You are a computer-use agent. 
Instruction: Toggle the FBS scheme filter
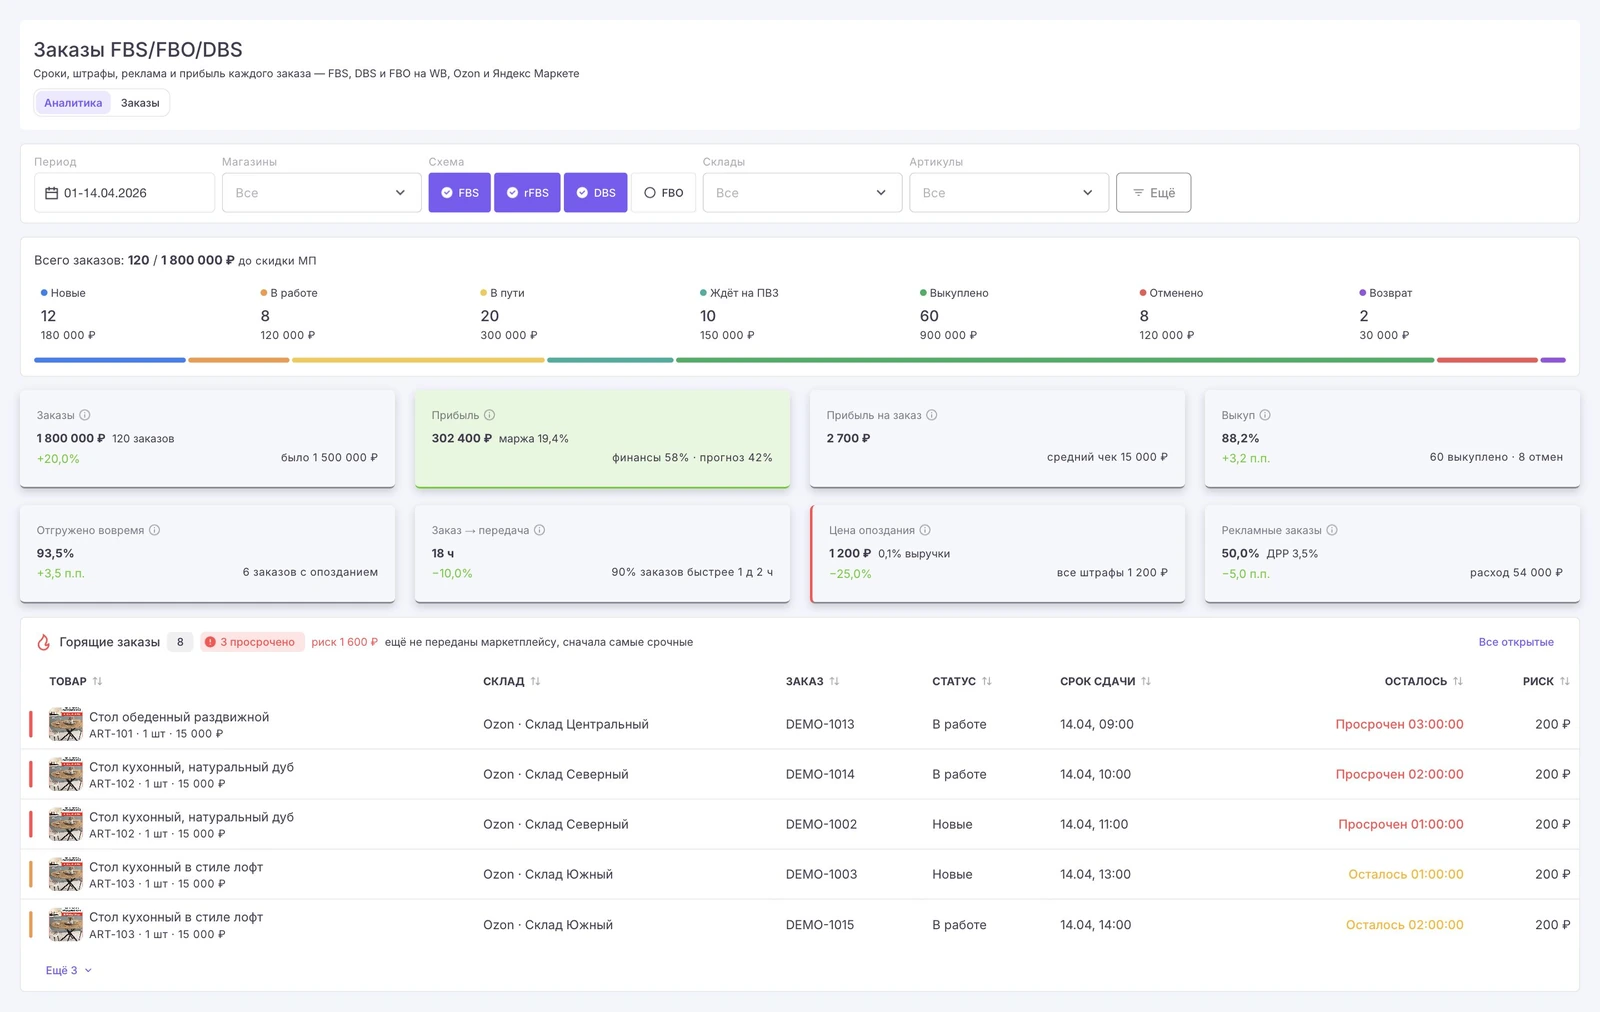pyautogui.click(x=460, y=193)
